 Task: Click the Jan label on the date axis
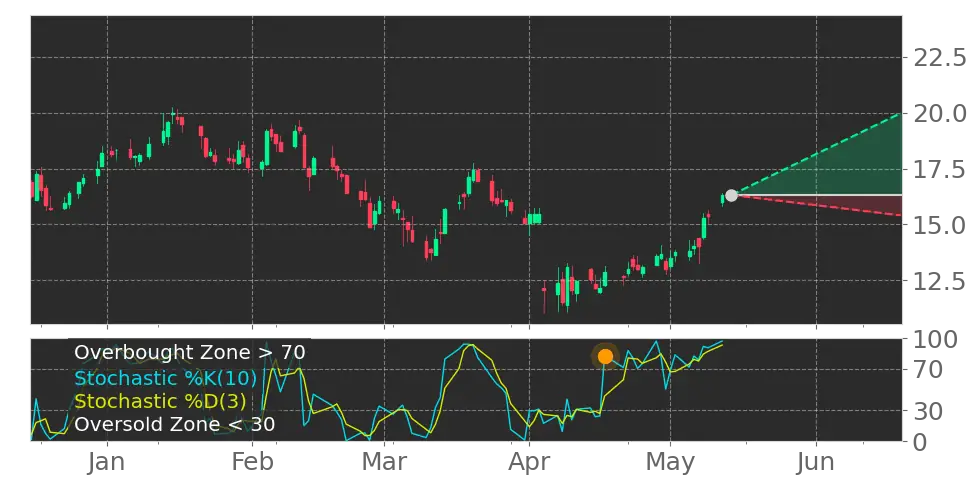click(x=107, y=462)
